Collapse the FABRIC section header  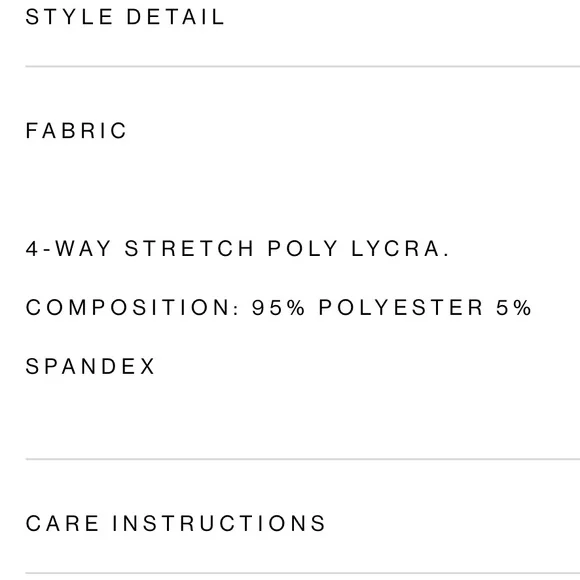(303, 131)
